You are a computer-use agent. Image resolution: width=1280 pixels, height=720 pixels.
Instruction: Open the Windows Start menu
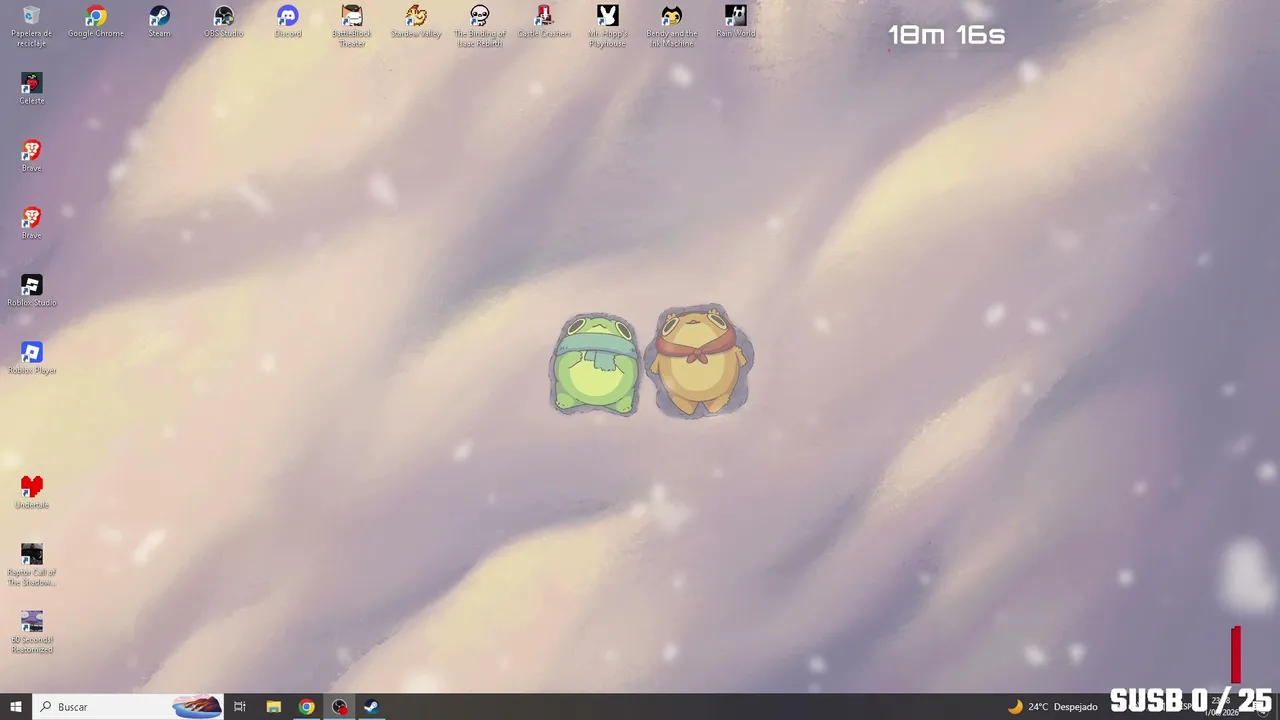(x=16, y=707)
